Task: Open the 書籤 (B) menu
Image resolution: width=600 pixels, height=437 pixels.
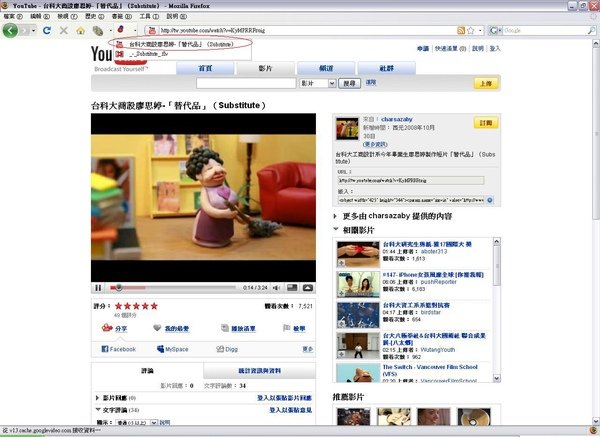Action: pyautogui.click(x=122, y=16)
